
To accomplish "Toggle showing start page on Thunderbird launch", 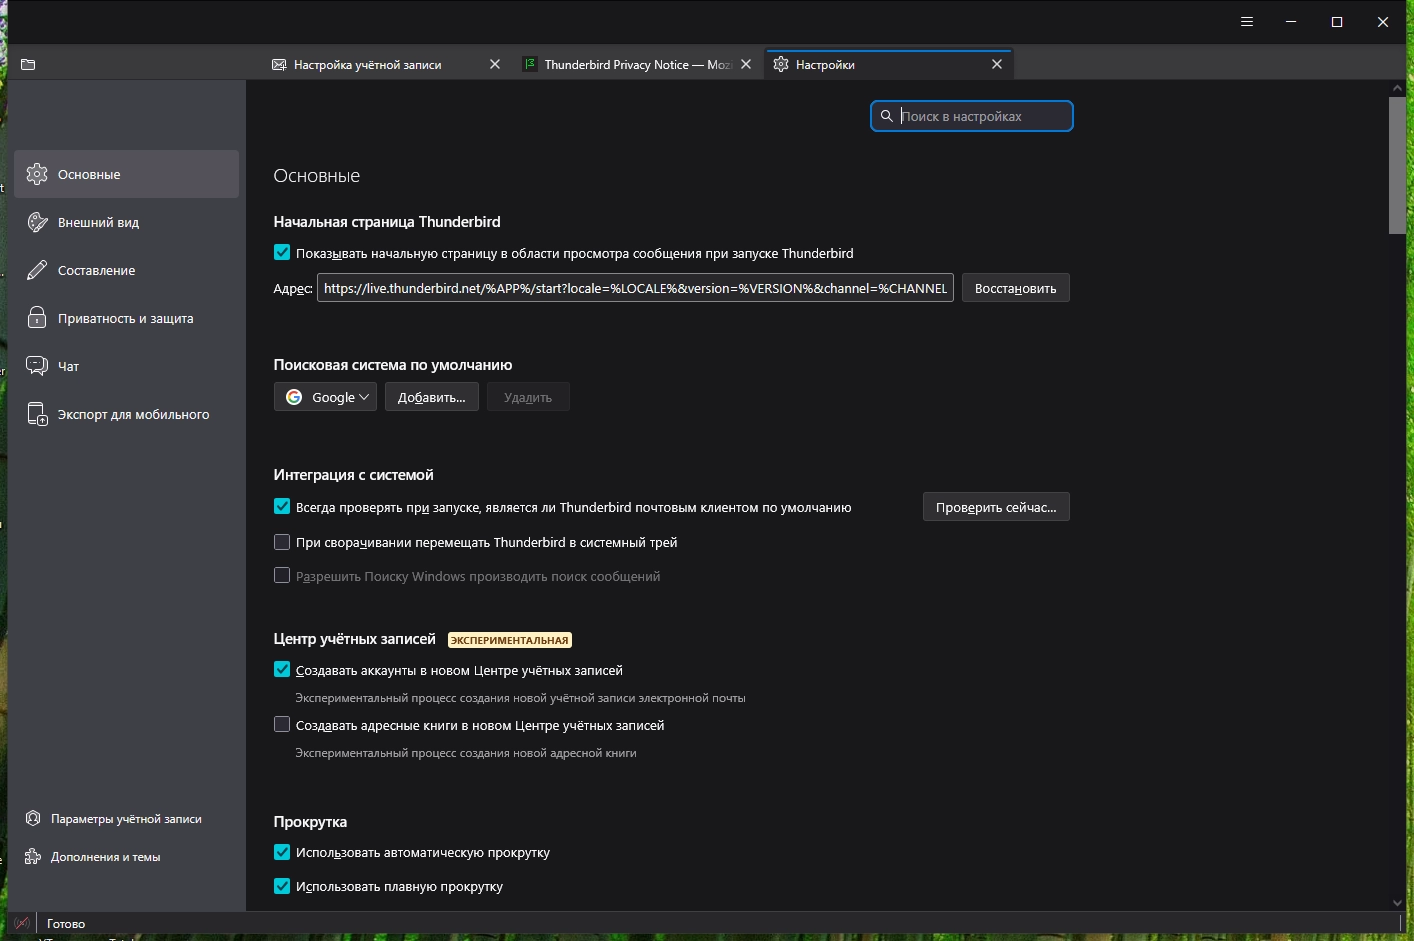I will pyautogui.click(x=282, y=253).
